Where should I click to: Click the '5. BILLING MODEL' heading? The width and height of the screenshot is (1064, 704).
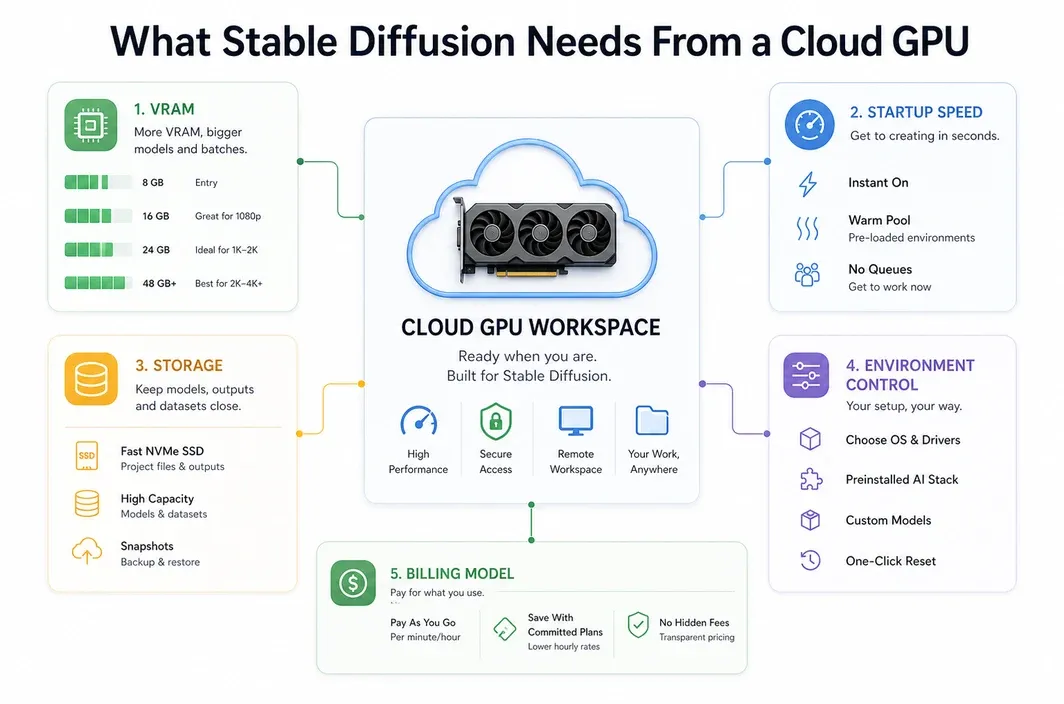[452, 574]
